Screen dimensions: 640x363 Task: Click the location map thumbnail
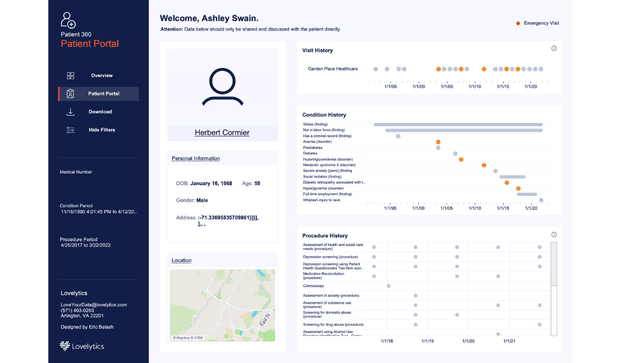[x=222, y=305]
